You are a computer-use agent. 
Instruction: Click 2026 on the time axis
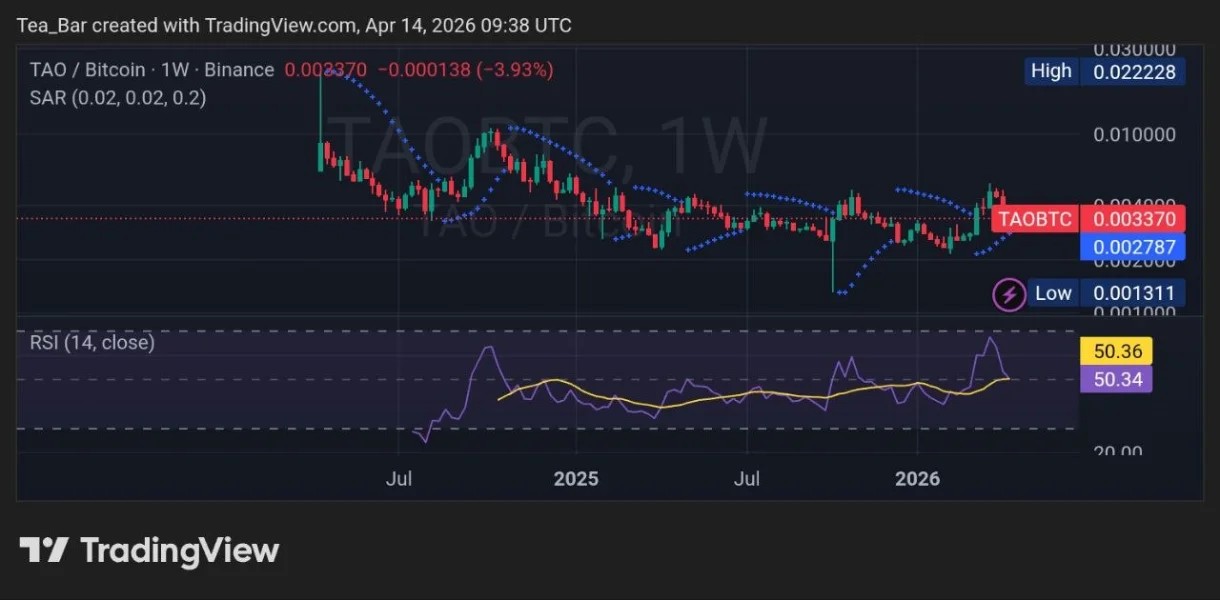(x=918, y=479)
